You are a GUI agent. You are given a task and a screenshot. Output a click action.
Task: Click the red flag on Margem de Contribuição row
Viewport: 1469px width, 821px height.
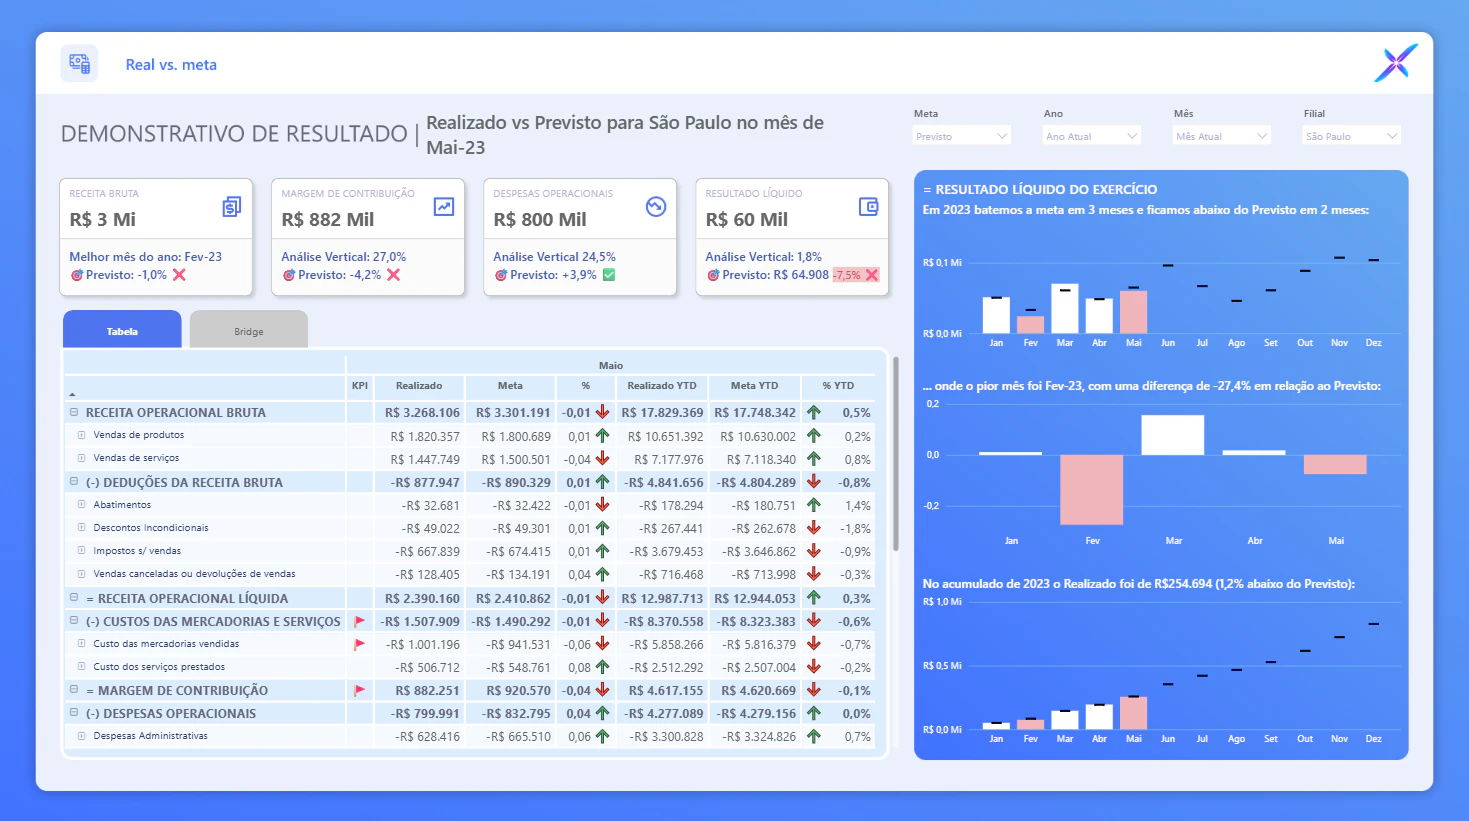coord(359,691)
